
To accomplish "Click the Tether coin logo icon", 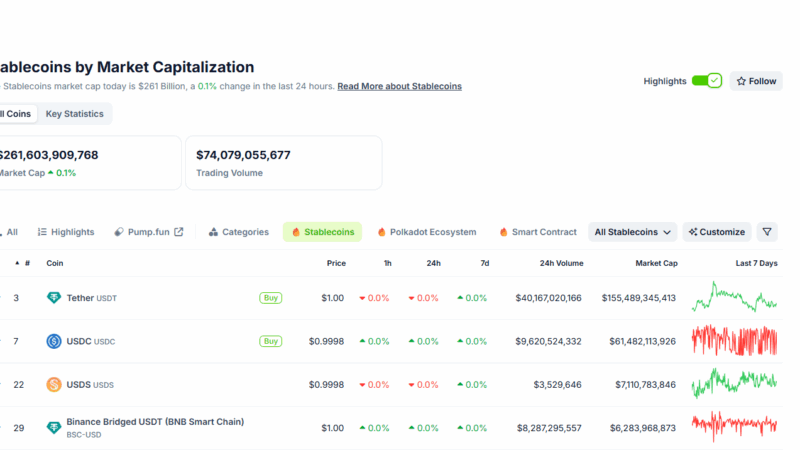I will coord(54,298).
